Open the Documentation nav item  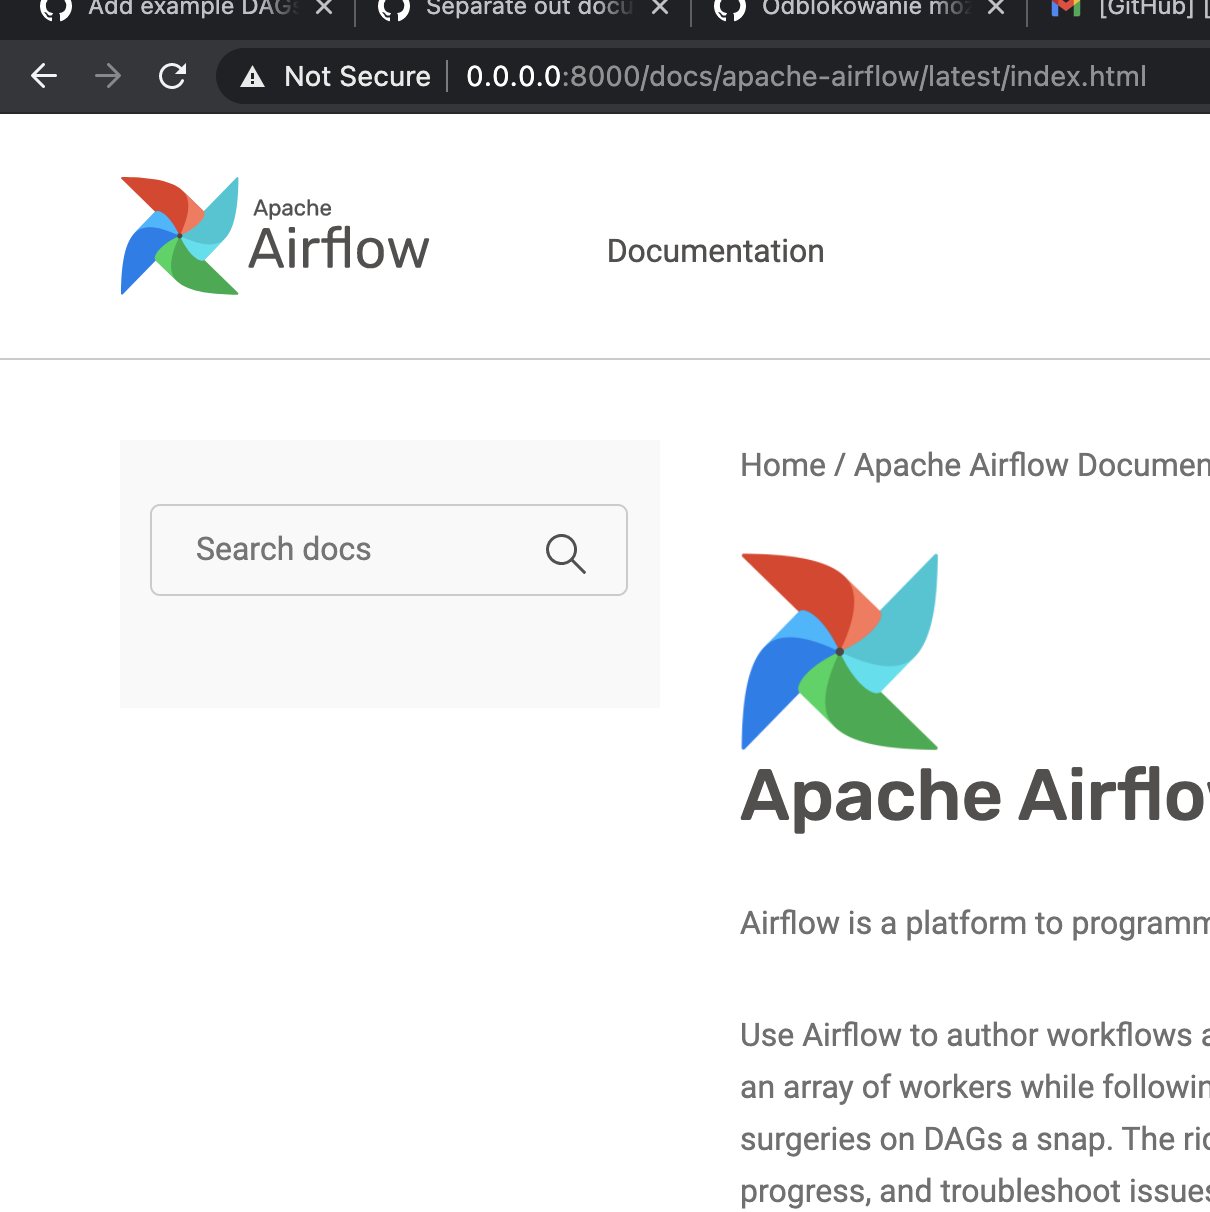715,251
